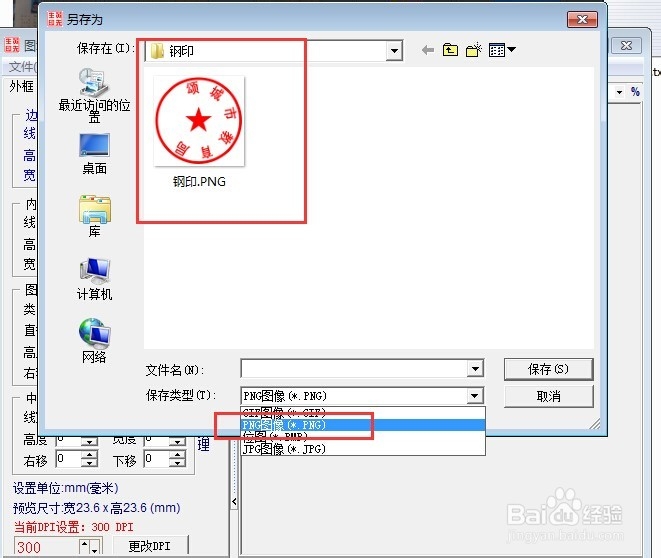Click the 设置单位:mm(毫米) text
The height and width of the screenshot is (558, 661).
click(x=65, y=488)
